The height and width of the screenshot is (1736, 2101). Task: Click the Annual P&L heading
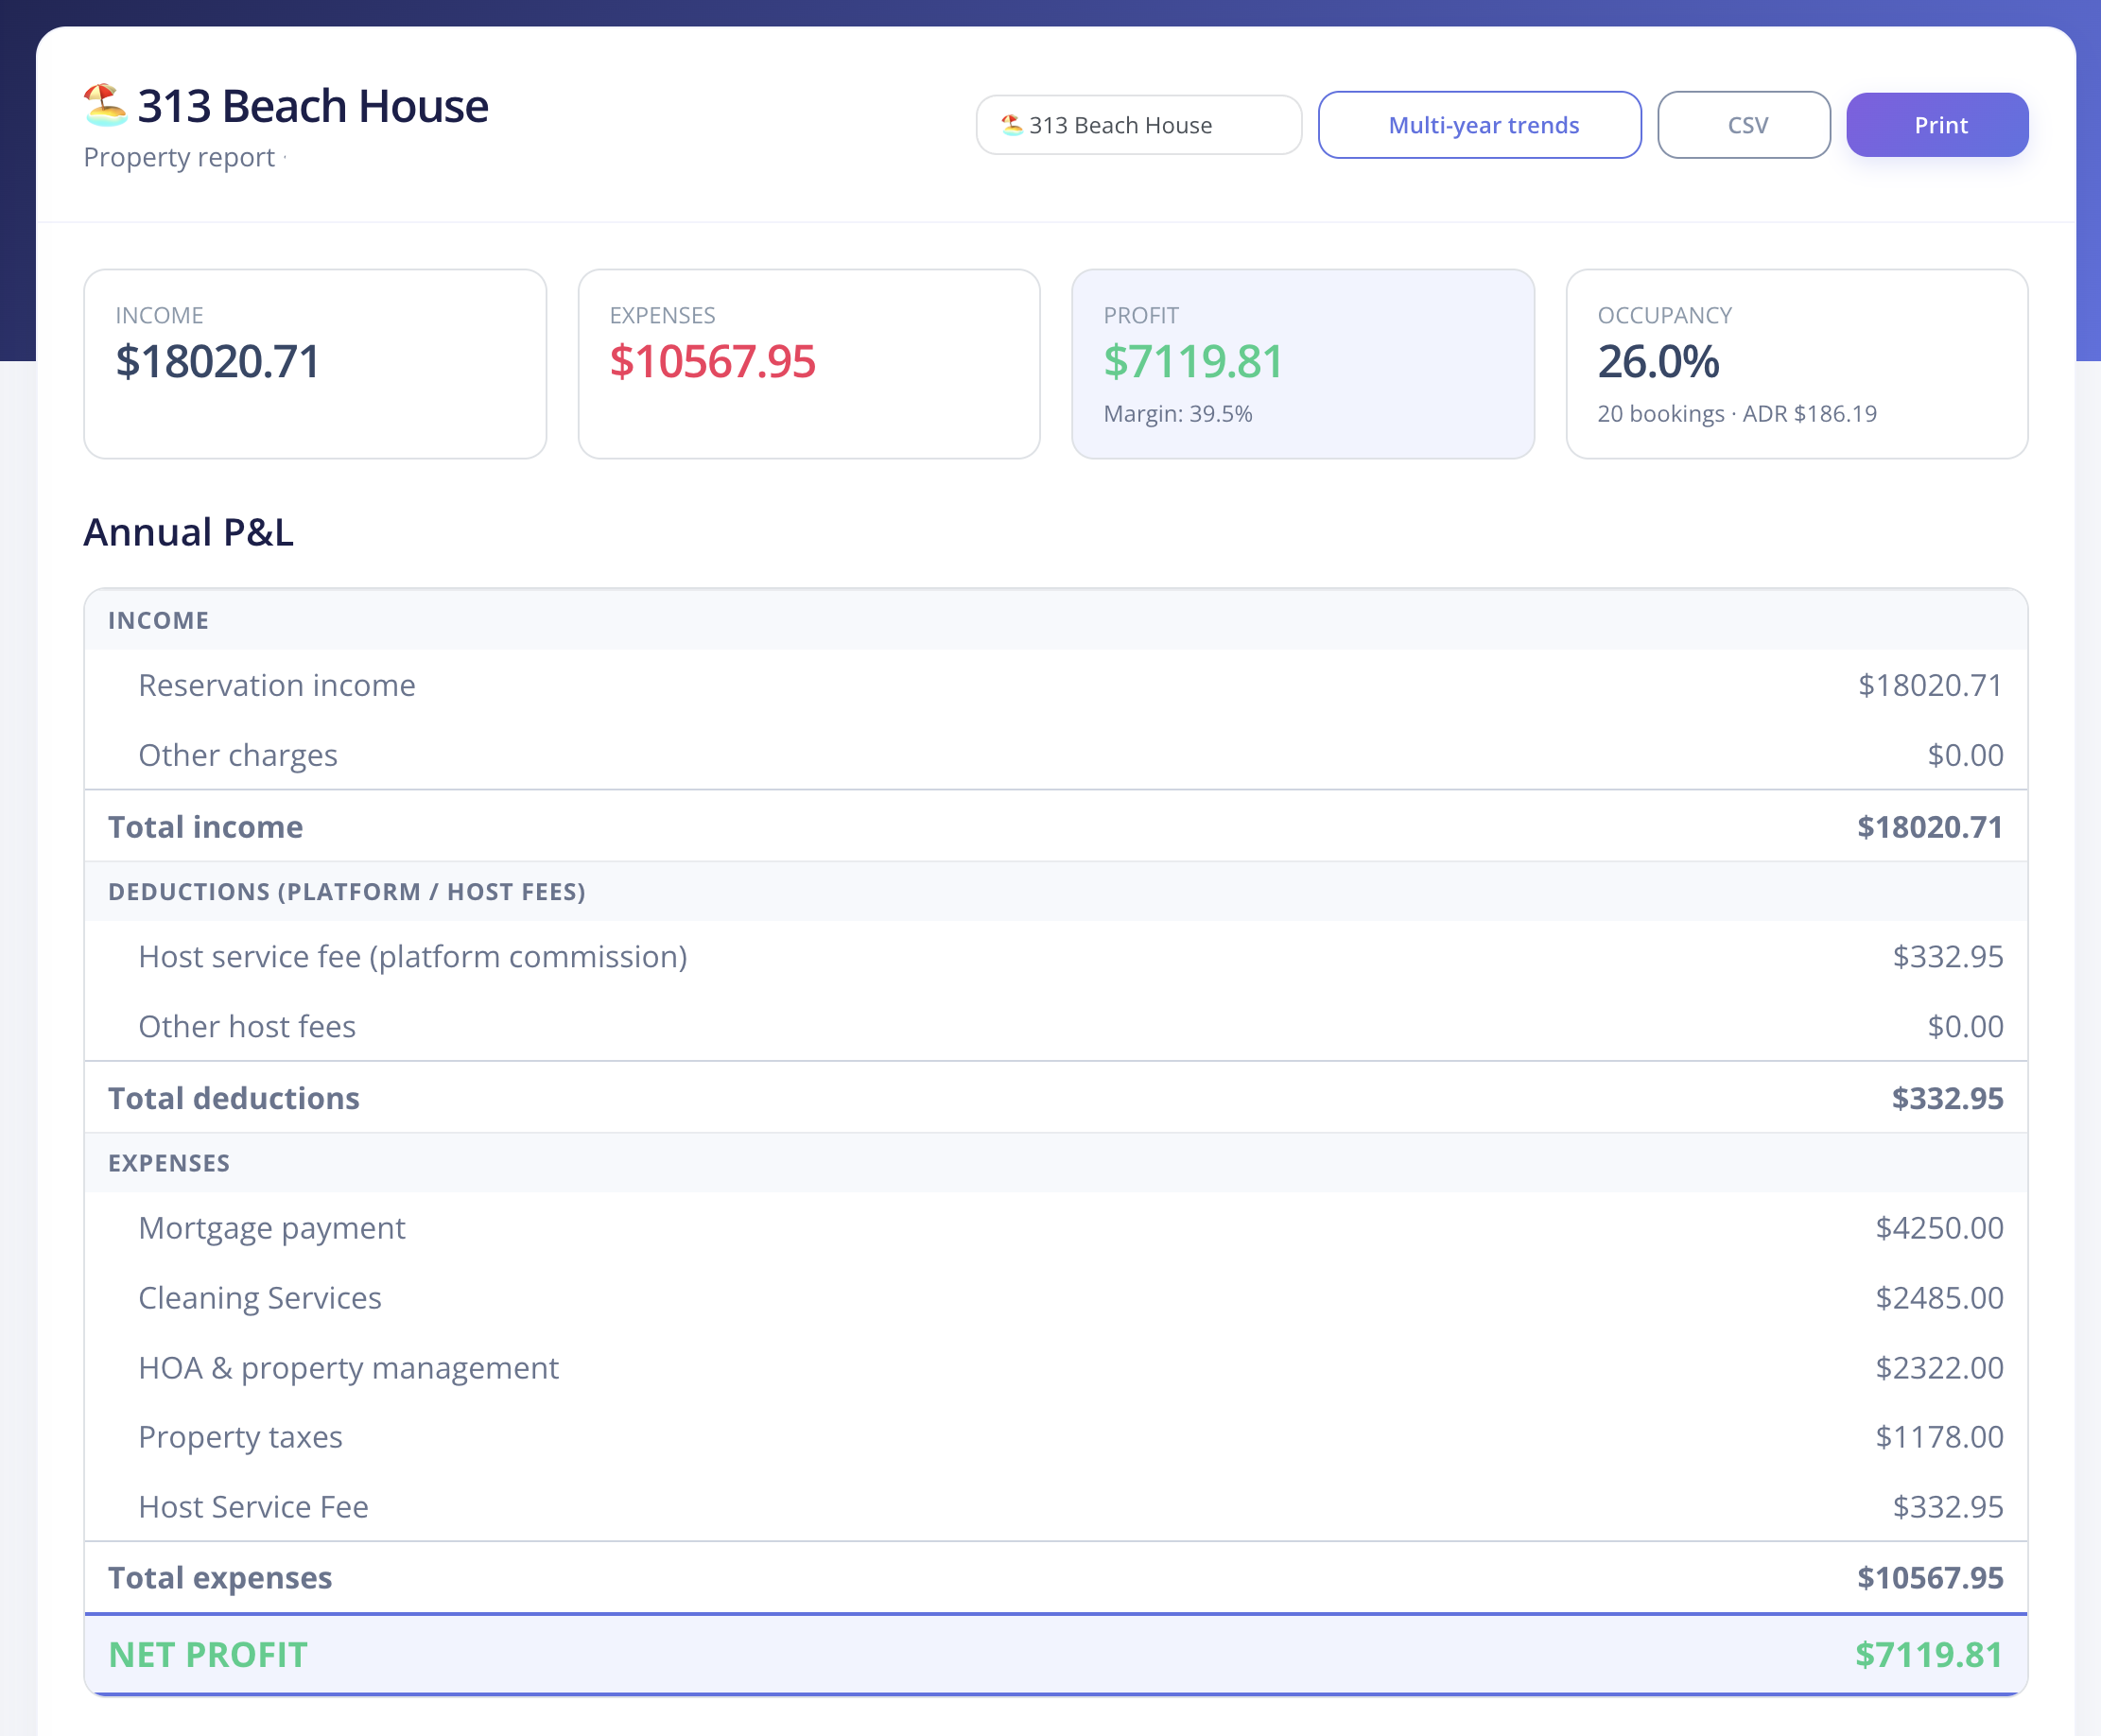(x=188, y=532)
